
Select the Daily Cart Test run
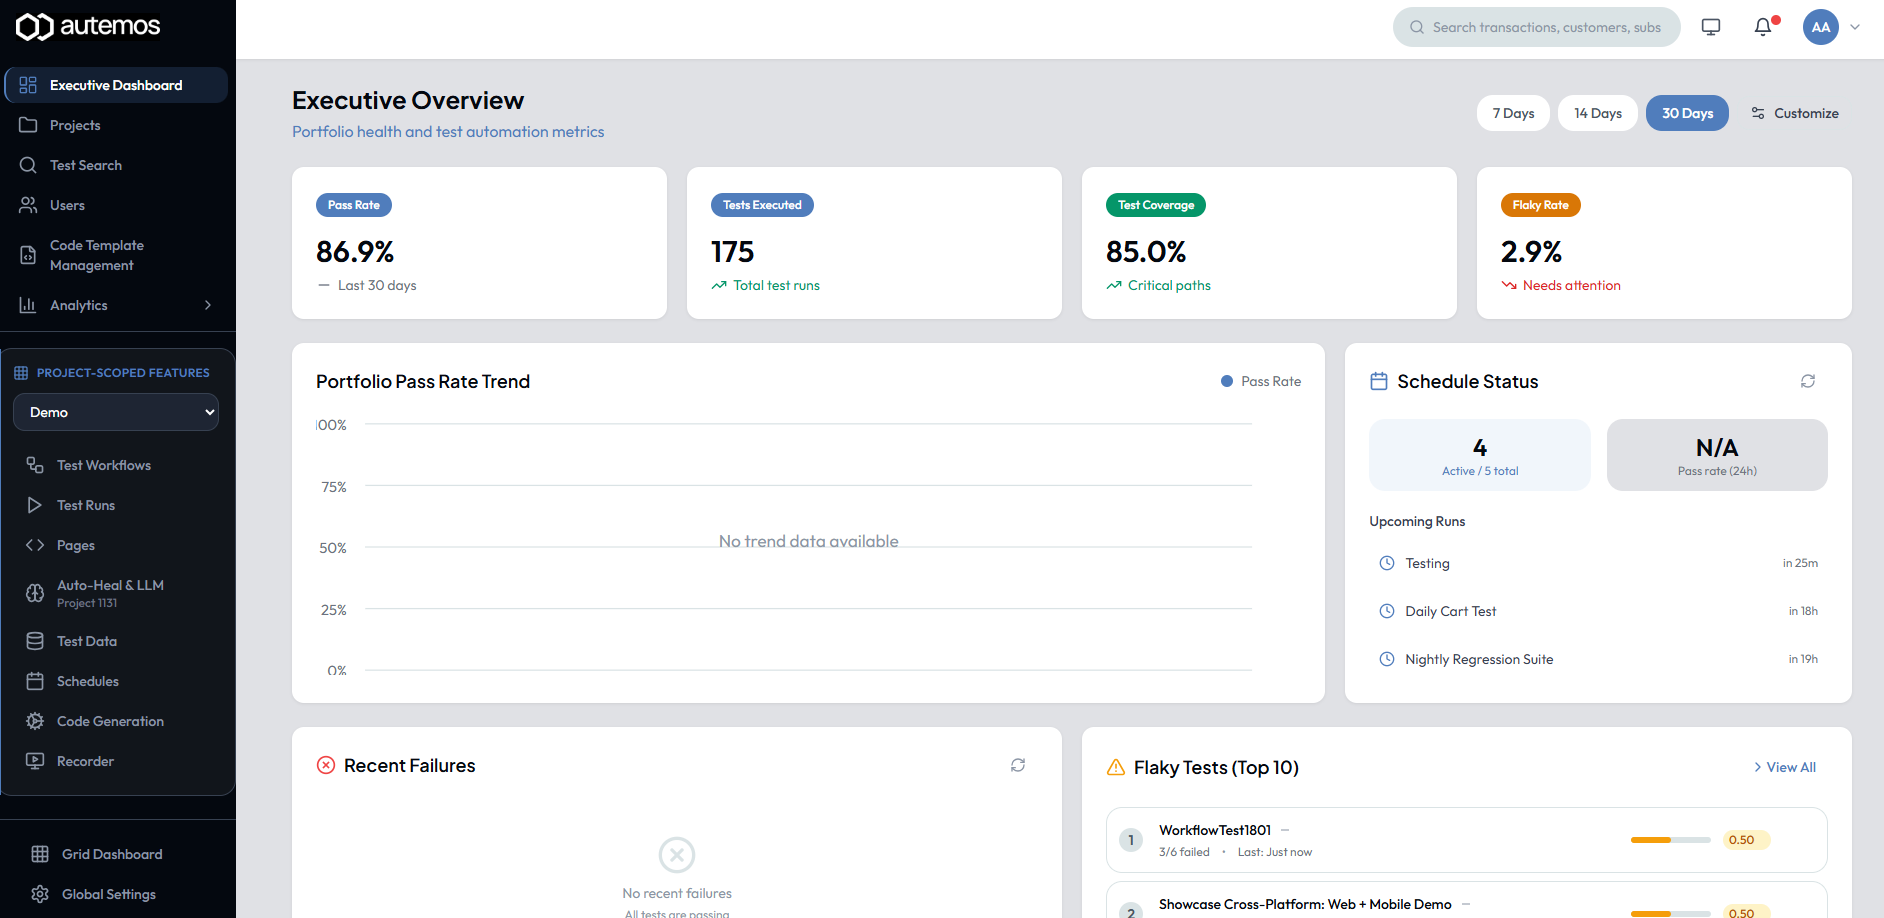[x=1598, y=611]
